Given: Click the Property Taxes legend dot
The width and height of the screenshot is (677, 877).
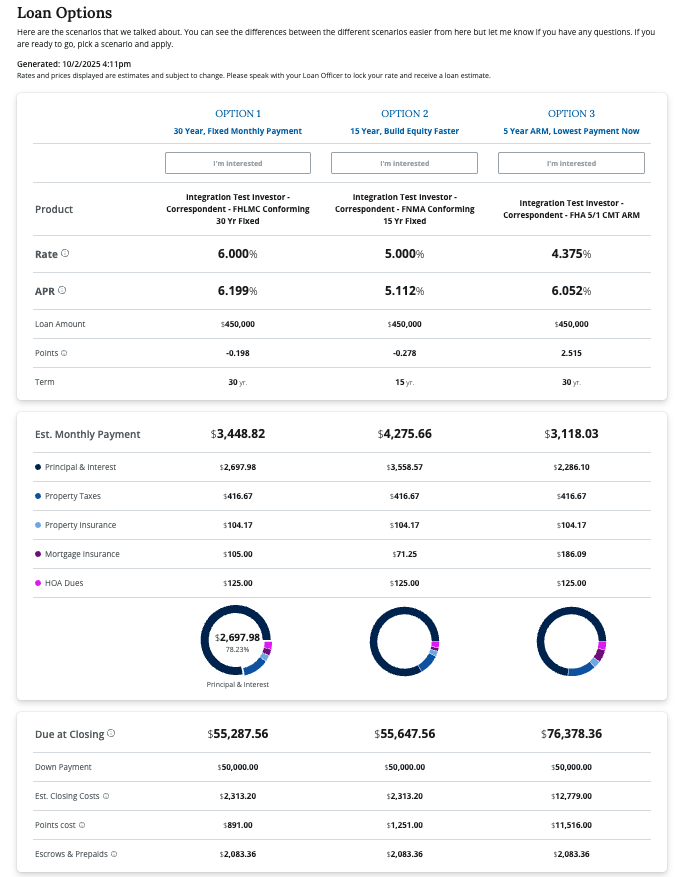Looking at the screenshot, I should pos(38,496).
